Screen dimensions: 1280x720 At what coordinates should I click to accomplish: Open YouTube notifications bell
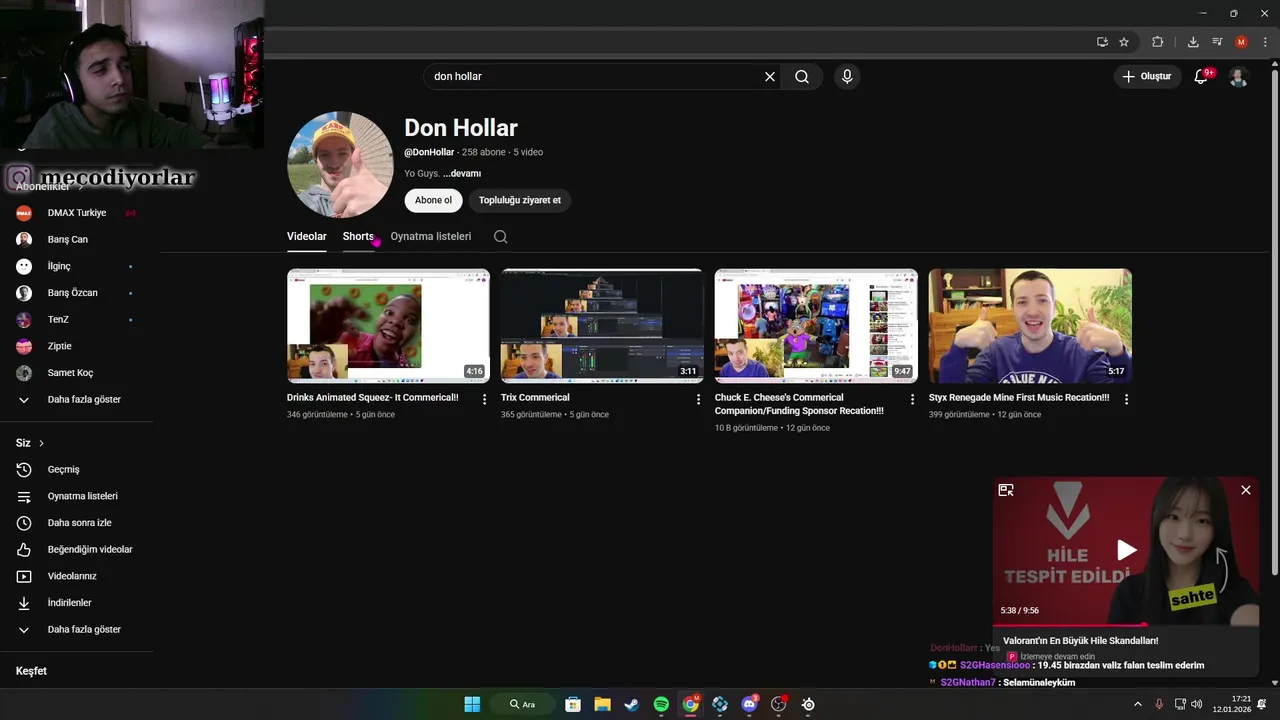(1201, 77)
